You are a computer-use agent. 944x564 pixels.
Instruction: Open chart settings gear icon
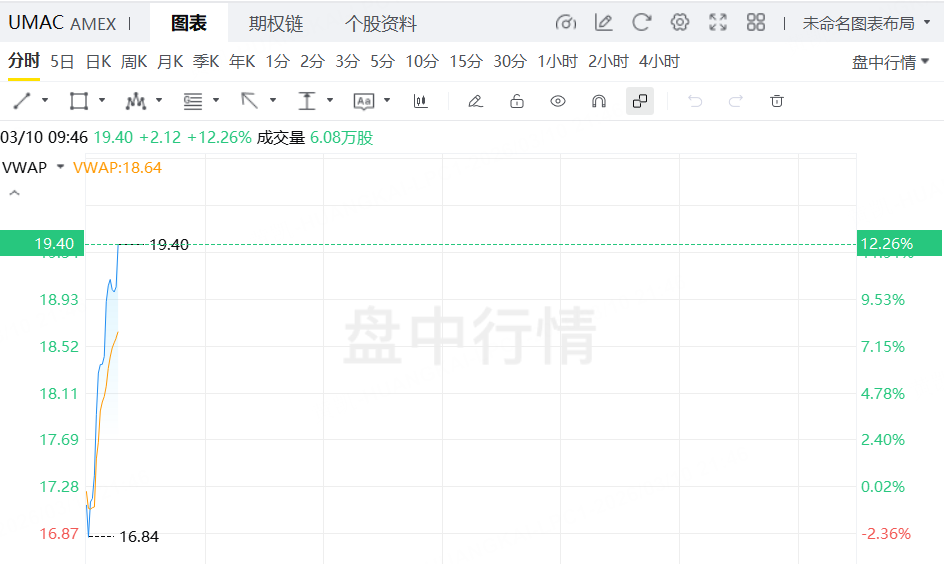[x=680, y=23]
